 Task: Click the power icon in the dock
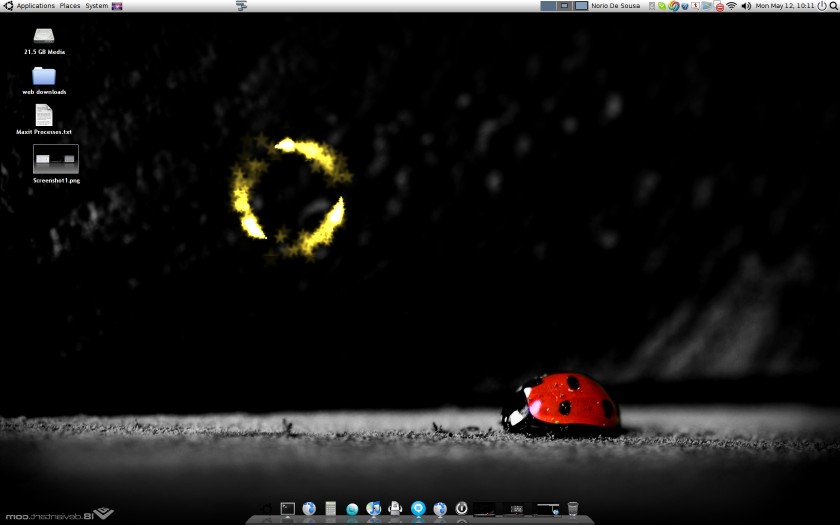(462, 509)
